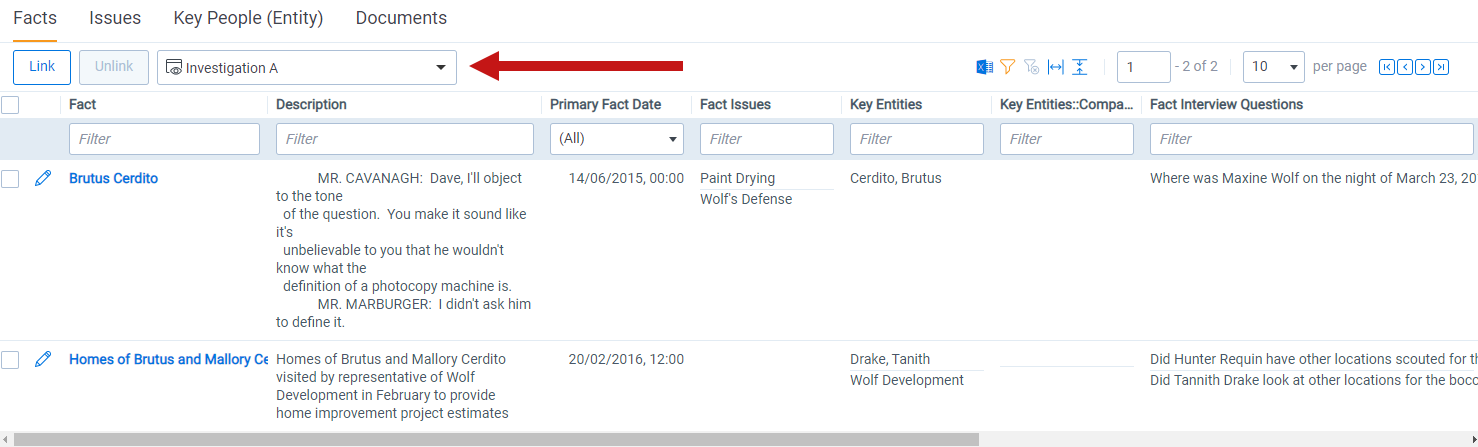Click the horizontal scrollbar thumb
The image size is (1478, 447).
tap(496, 439)
